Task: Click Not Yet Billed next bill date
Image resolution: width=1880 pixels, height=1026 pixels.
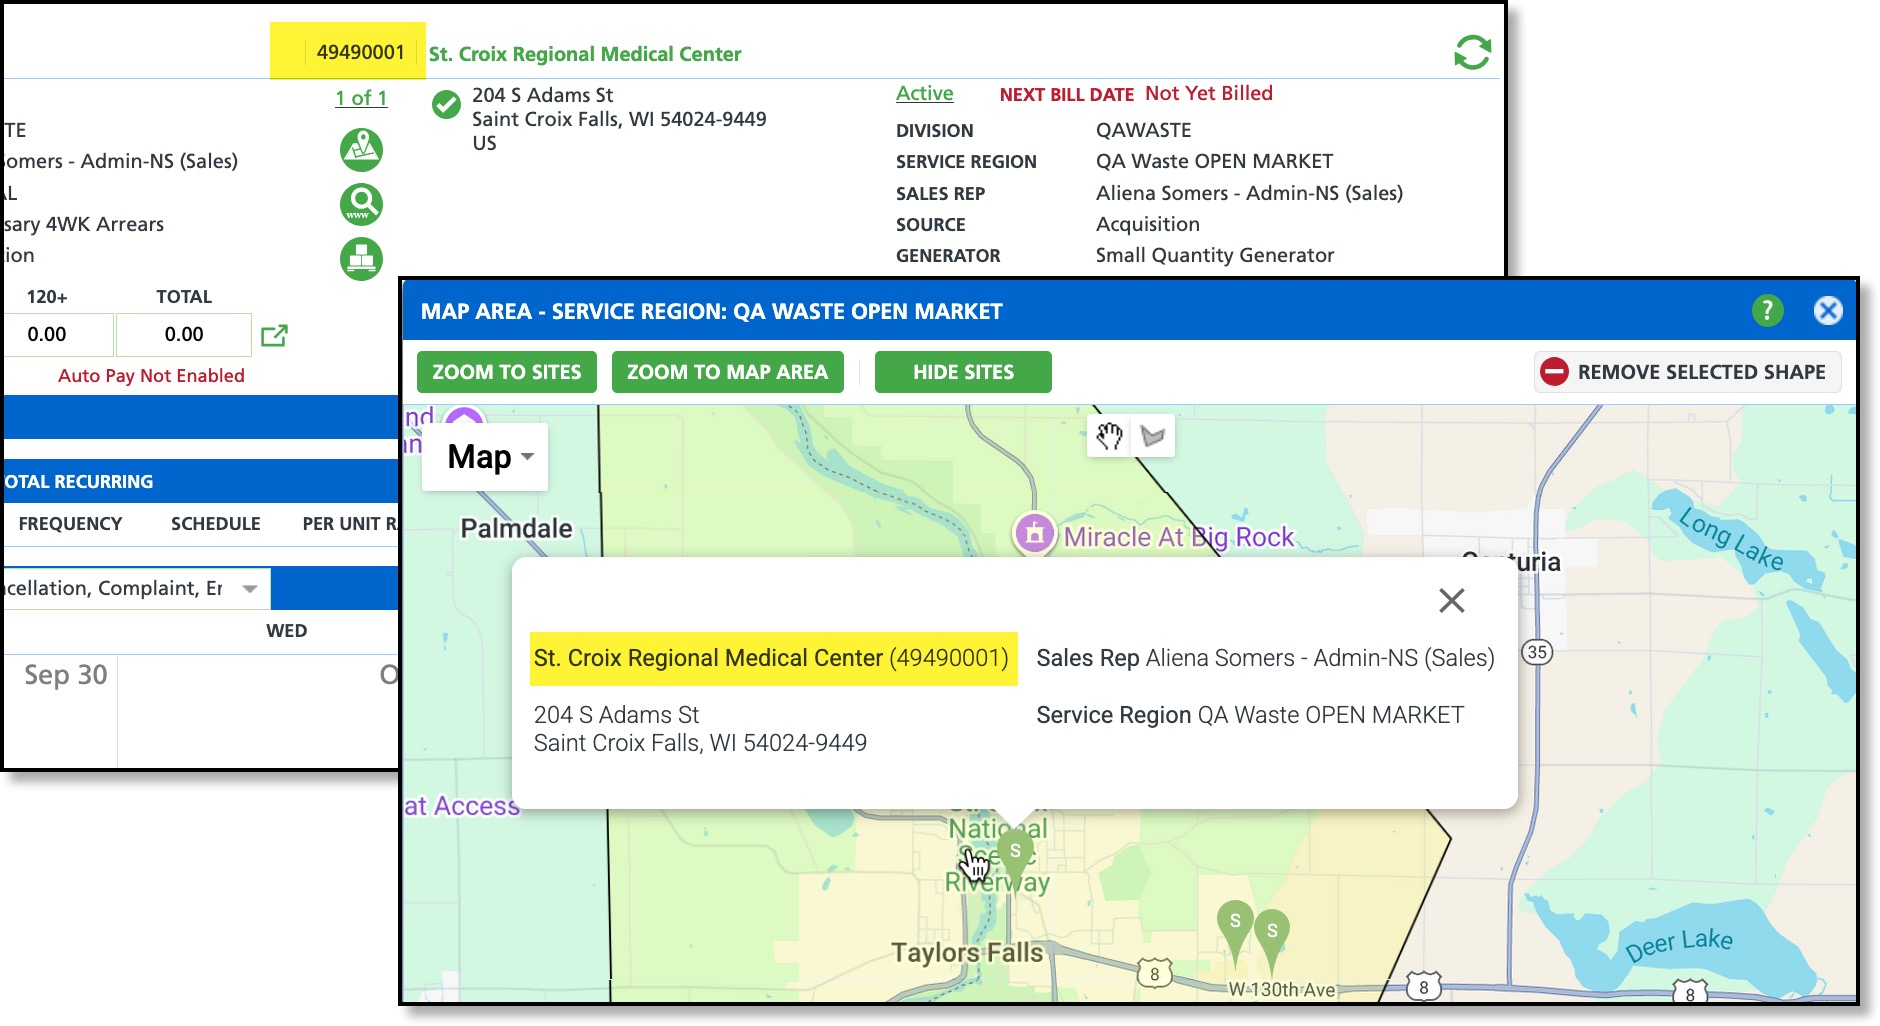Action: click(1209, 93)
